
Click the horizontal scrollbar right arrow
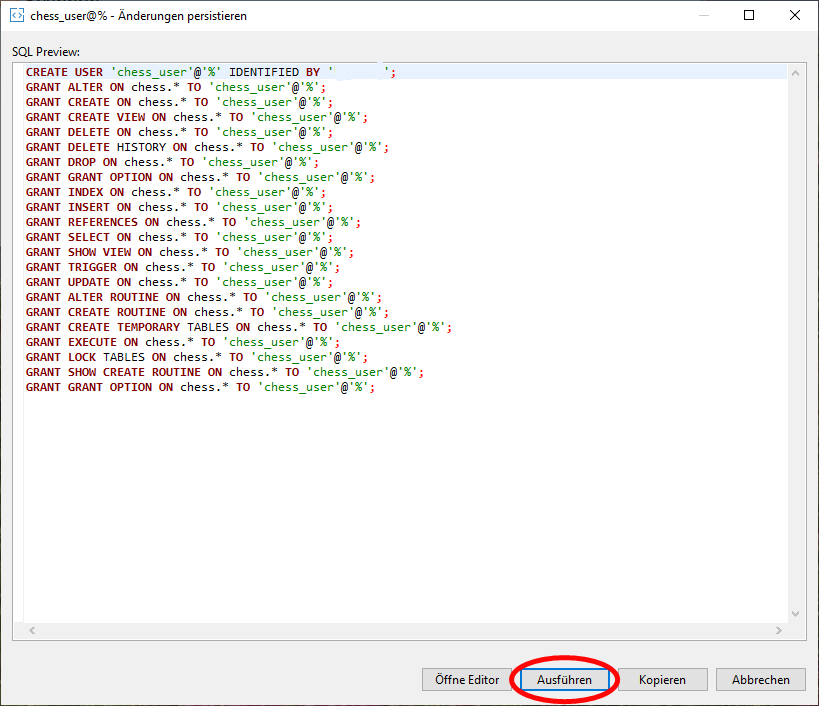tap(779, 631)
